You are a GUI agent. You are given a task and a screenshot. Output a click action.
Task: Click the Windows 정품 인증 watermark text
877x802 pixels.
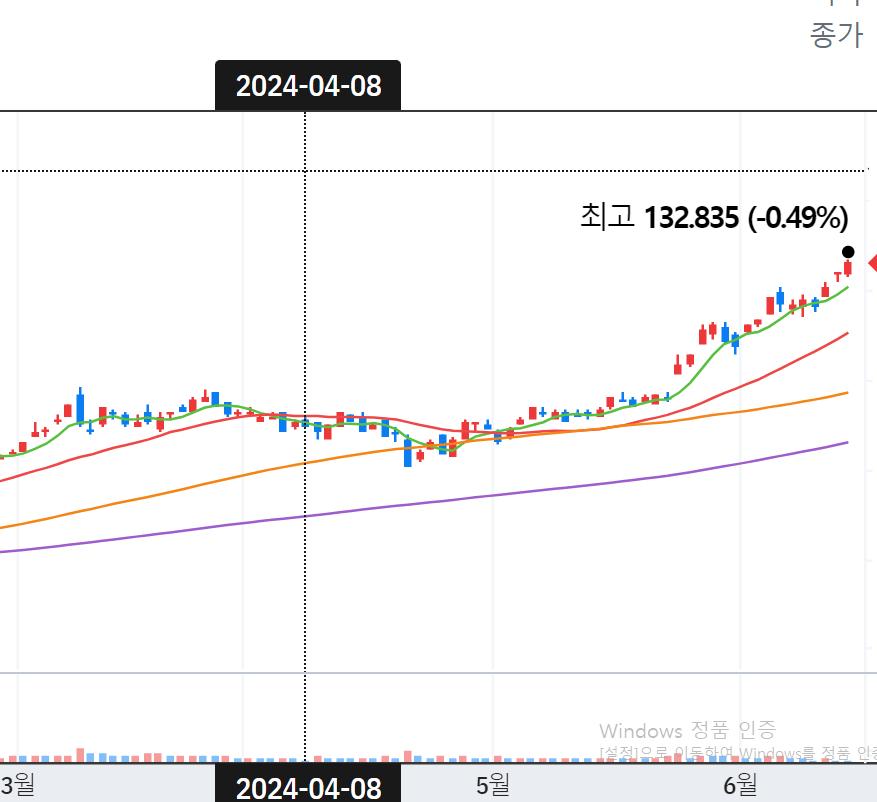pos(687,731)
